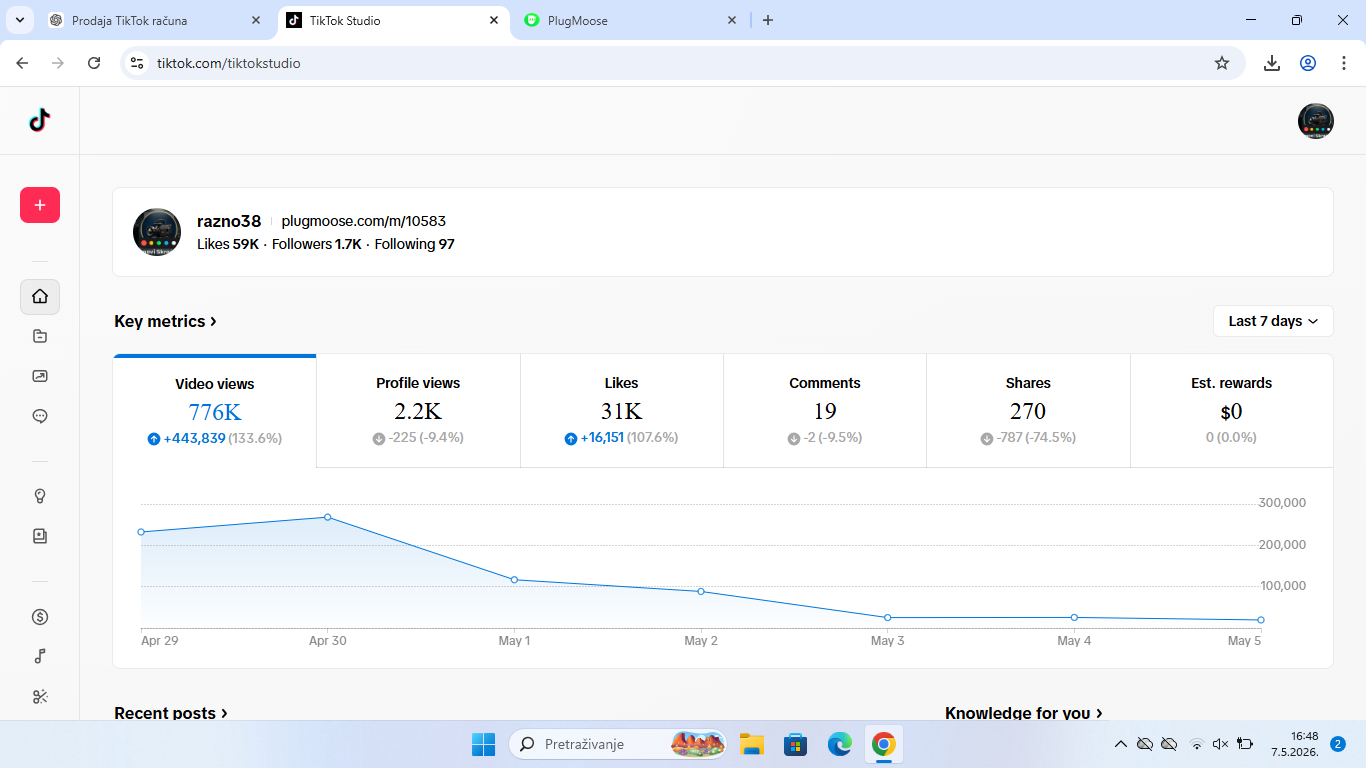Click the Chrome icon in the taskbar

[883, 744]
